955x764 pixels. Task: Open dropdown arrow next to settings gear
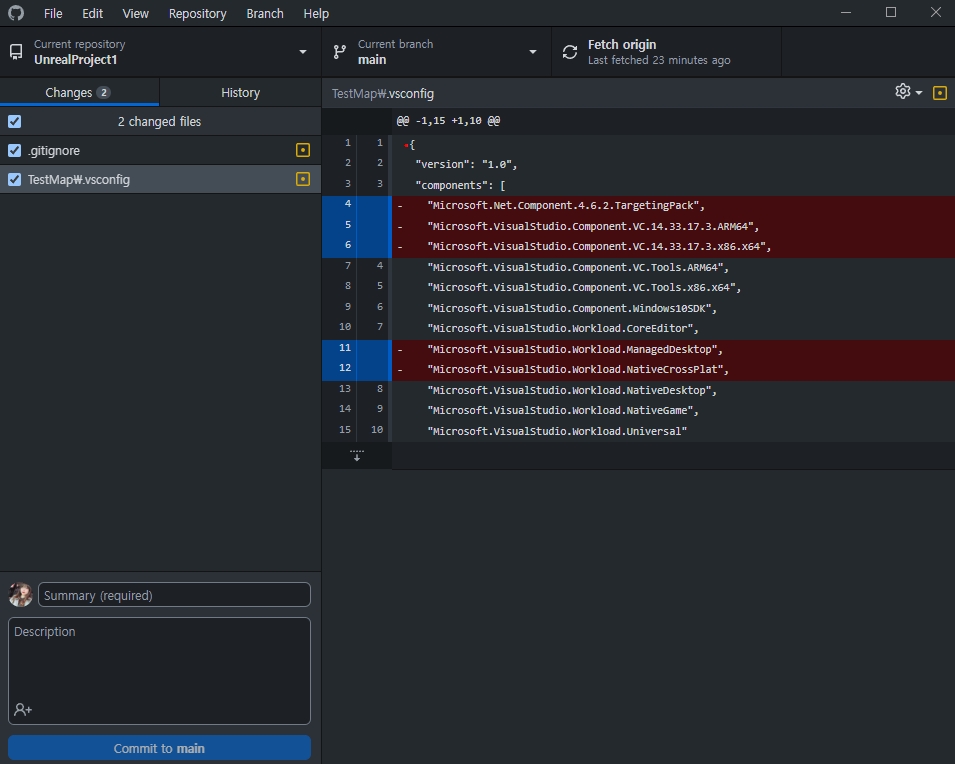[x=919, y=93]
